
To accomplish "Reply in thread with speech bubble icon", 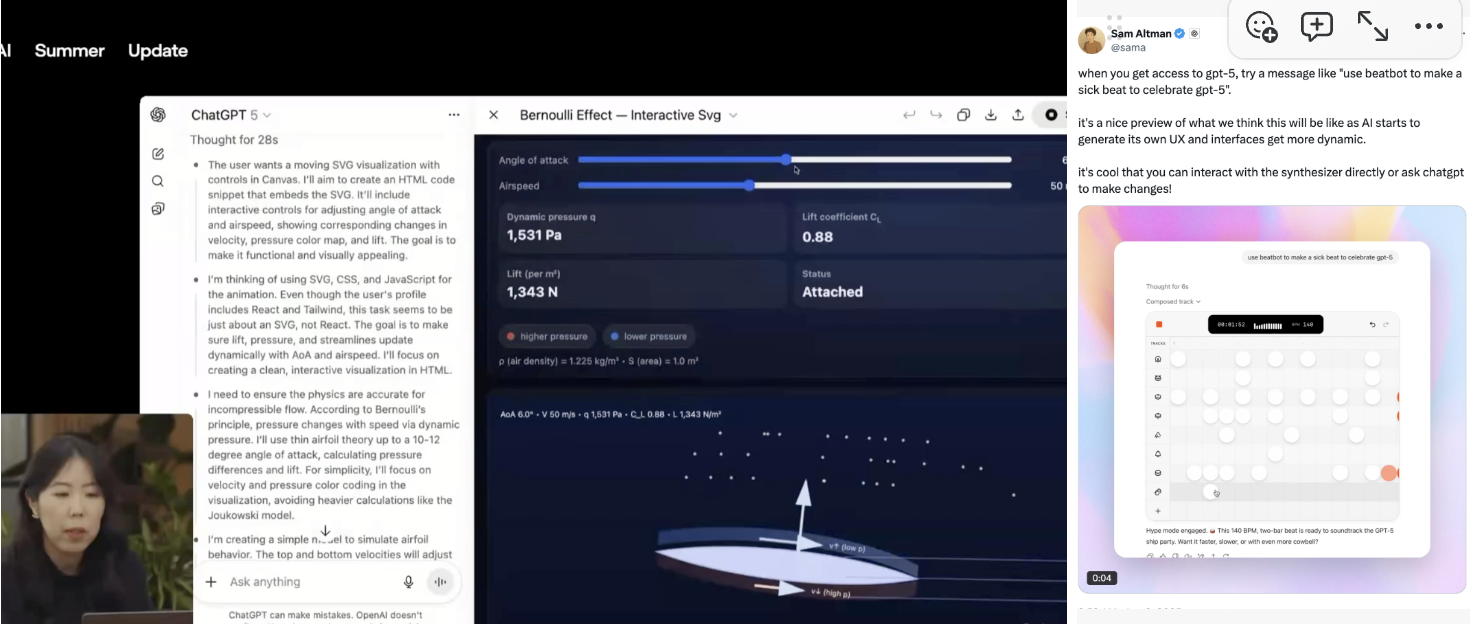I will click(1316, 27).
